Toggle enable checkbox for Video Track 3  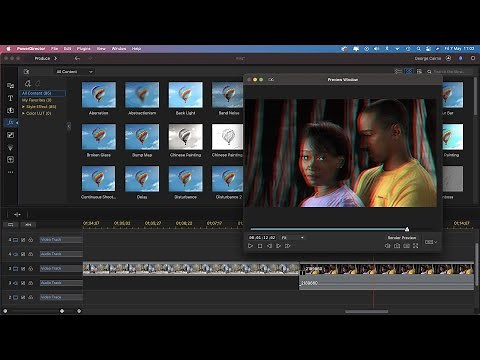[x=23, y=268]
